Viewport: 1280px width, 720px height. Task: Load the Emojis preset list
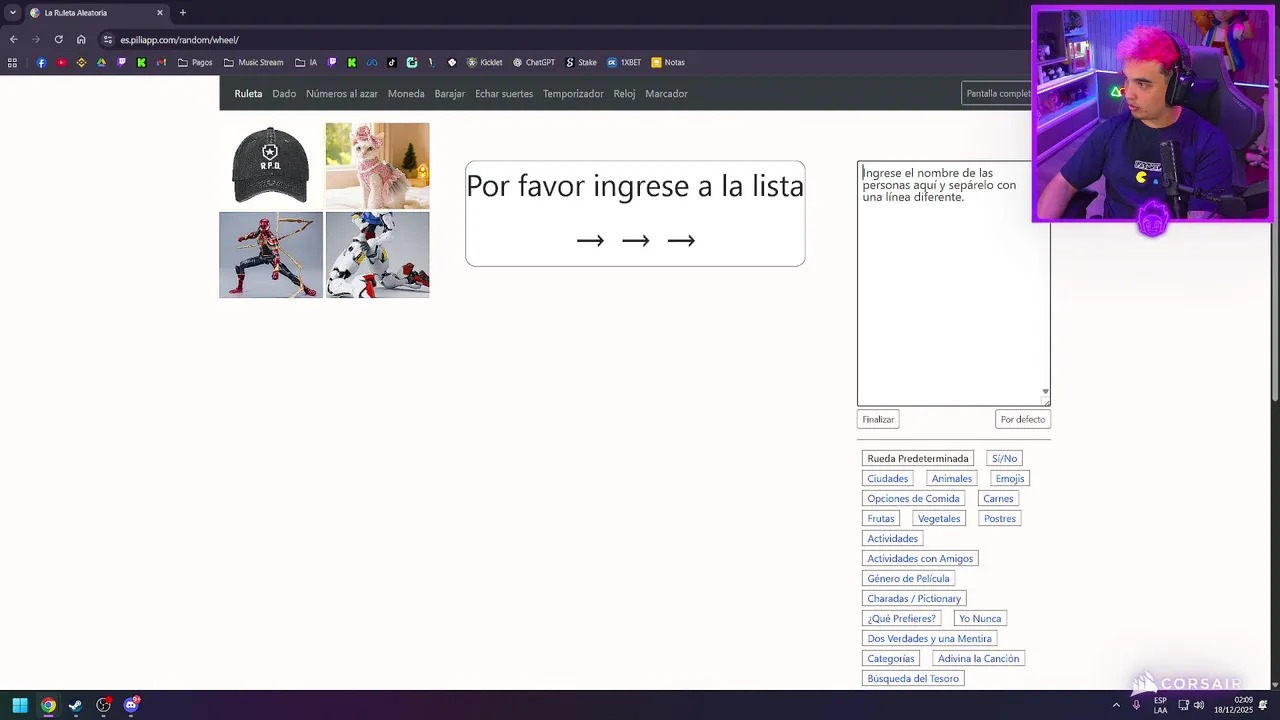click(1010, 478)
